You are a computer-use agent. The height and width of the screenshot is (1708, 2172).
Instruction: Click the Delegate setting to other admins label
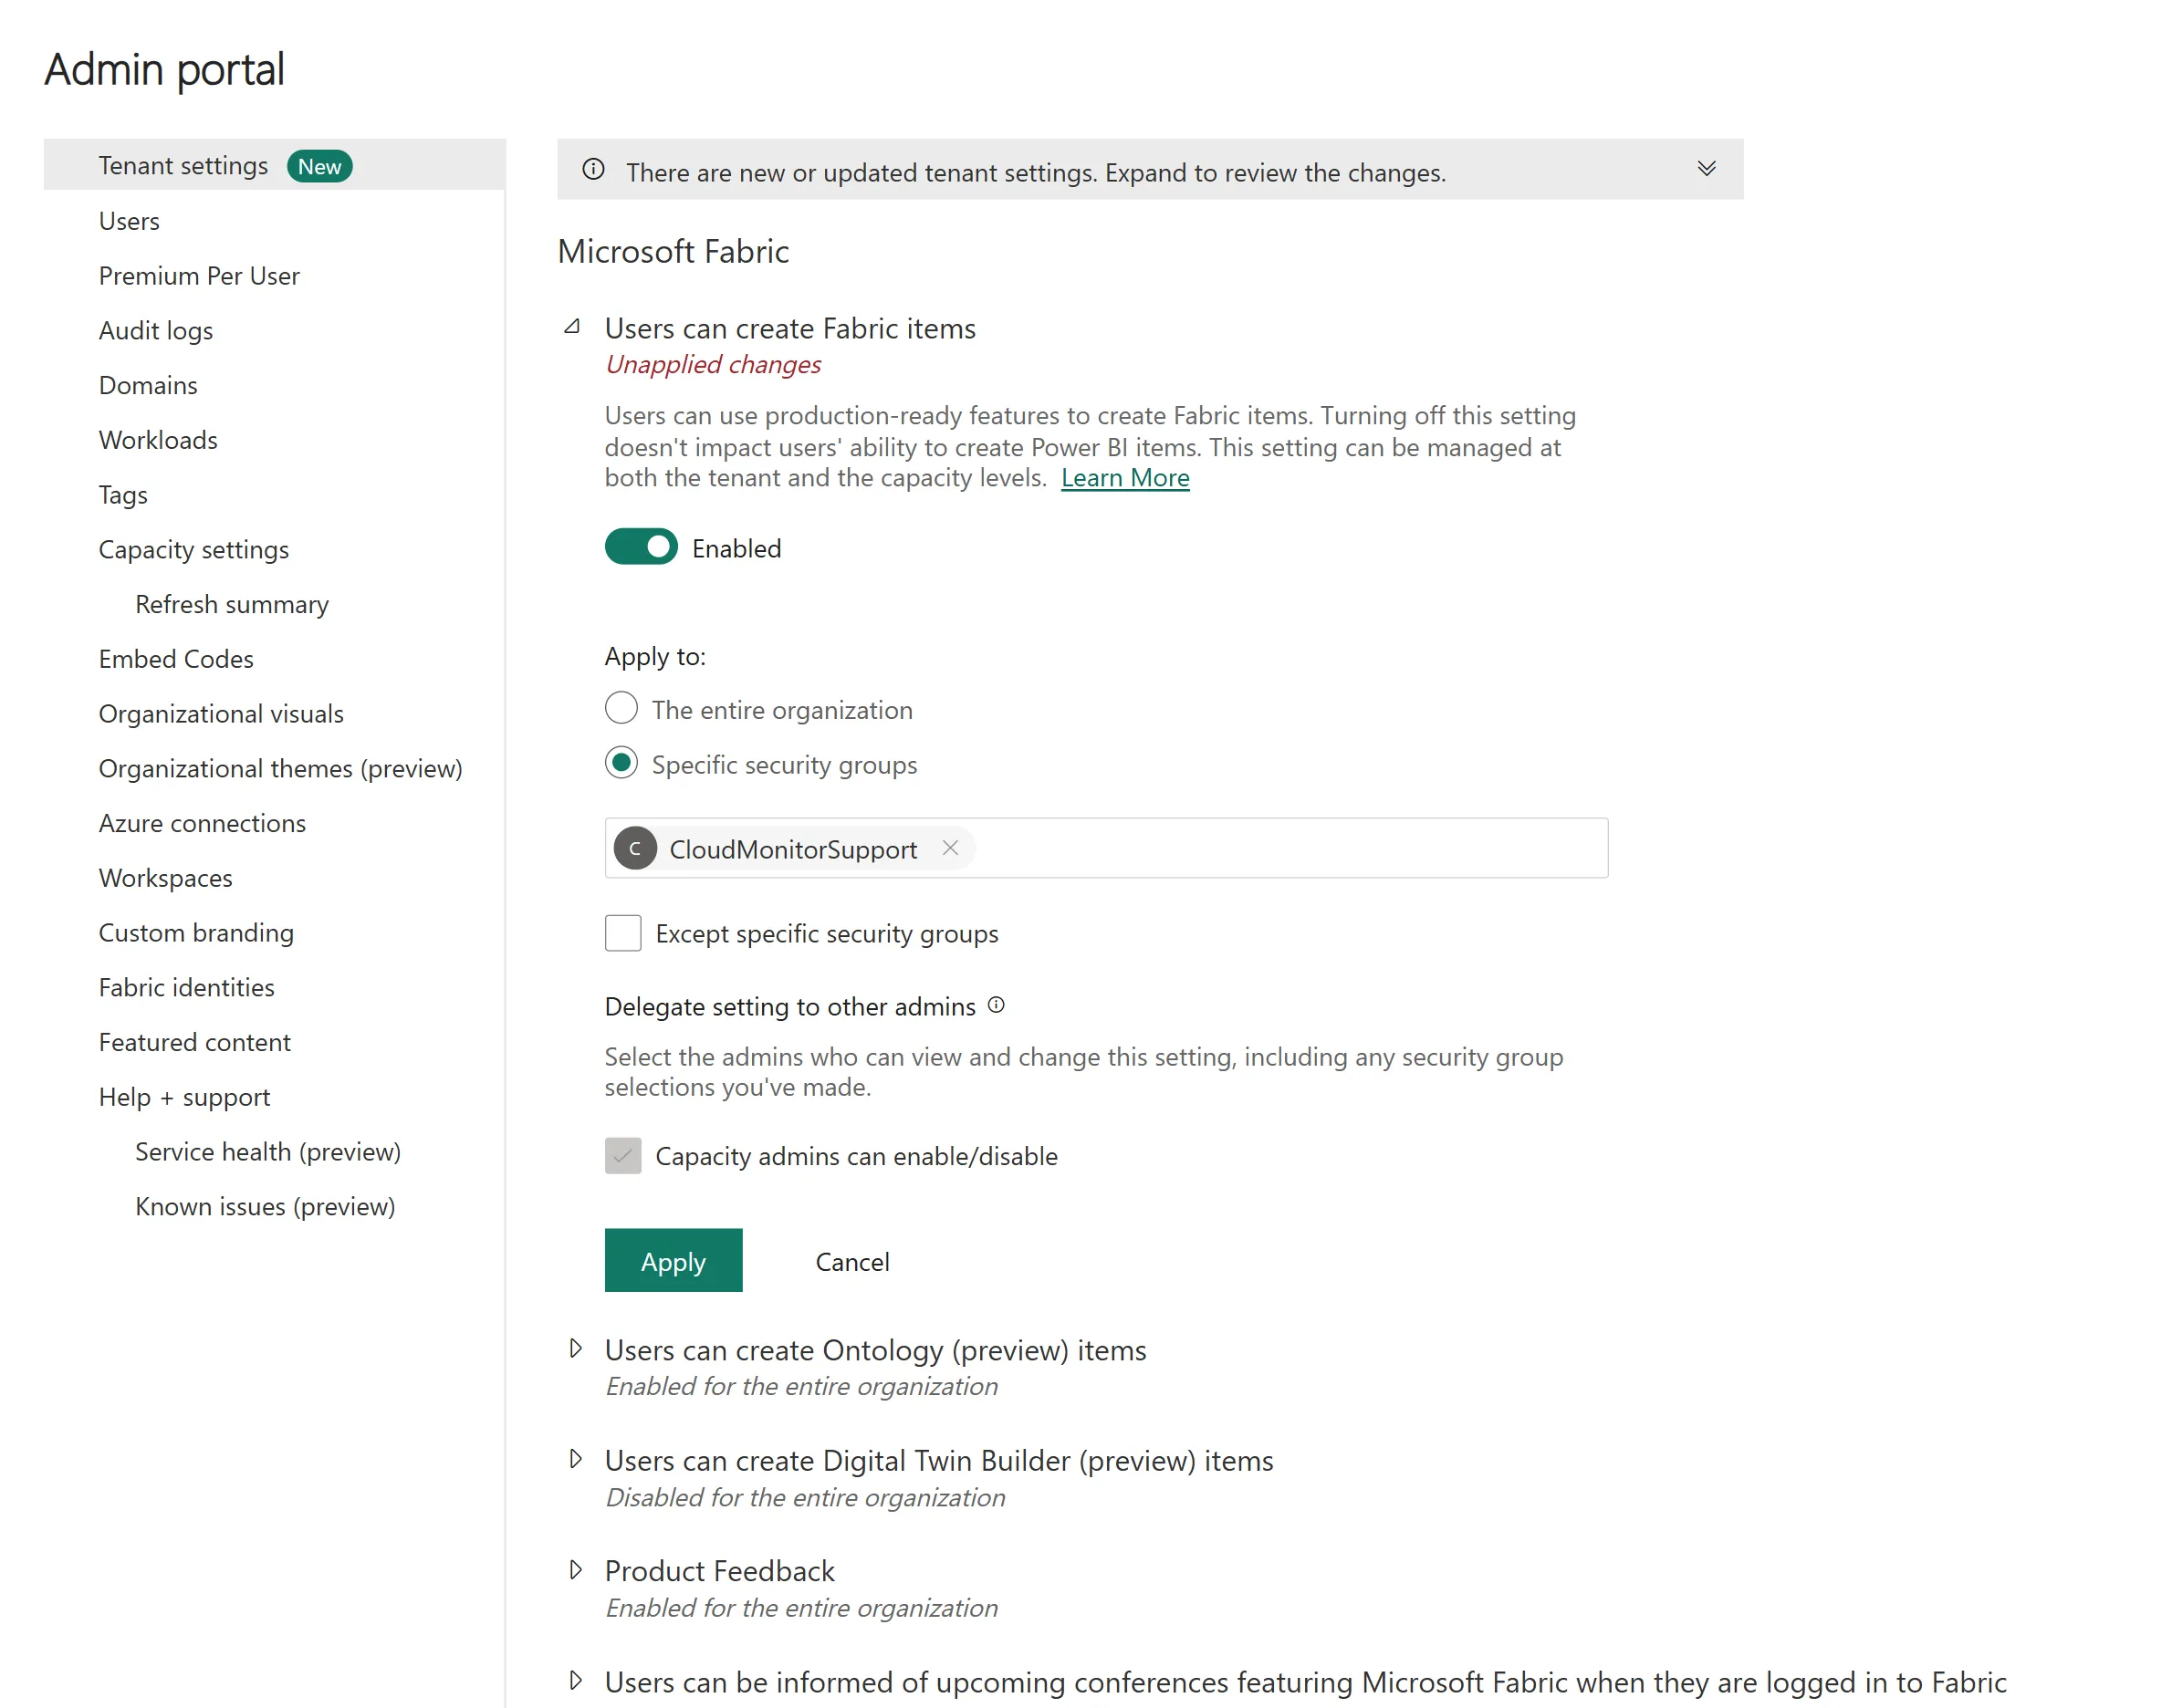790,1006
